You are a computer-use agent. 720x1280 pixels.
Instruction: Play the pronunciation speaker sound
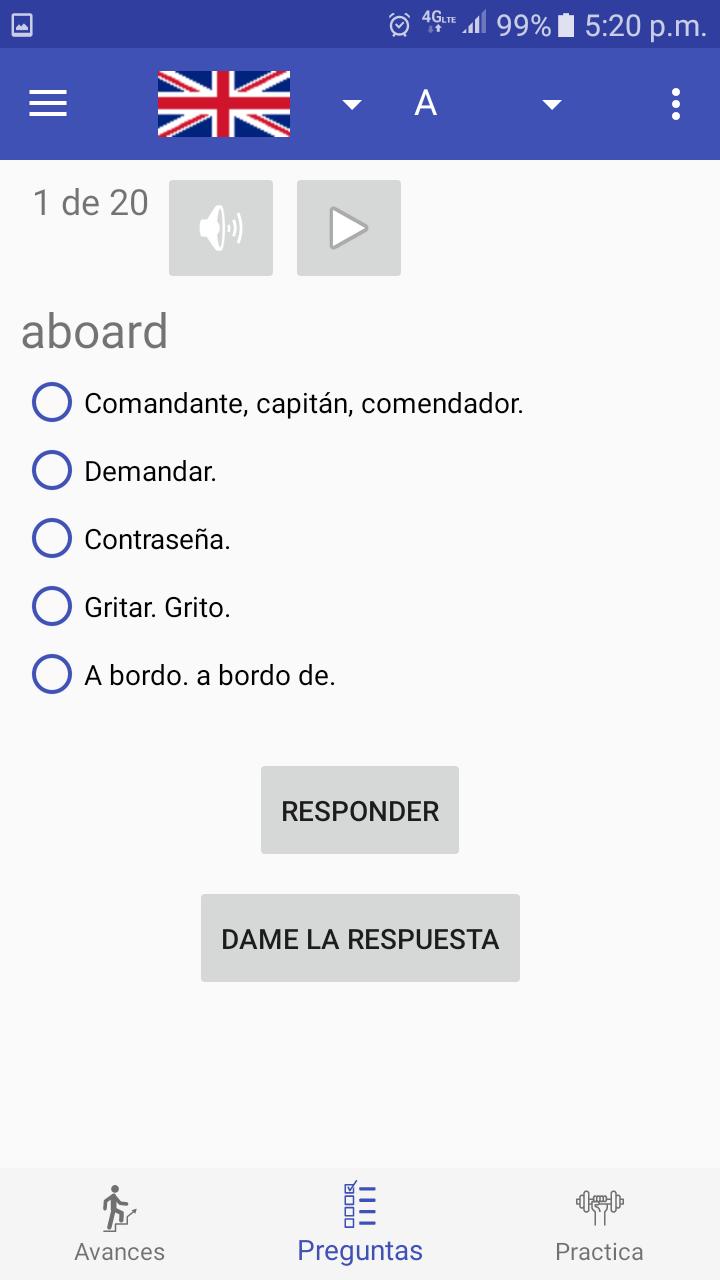tap(221, 228)
